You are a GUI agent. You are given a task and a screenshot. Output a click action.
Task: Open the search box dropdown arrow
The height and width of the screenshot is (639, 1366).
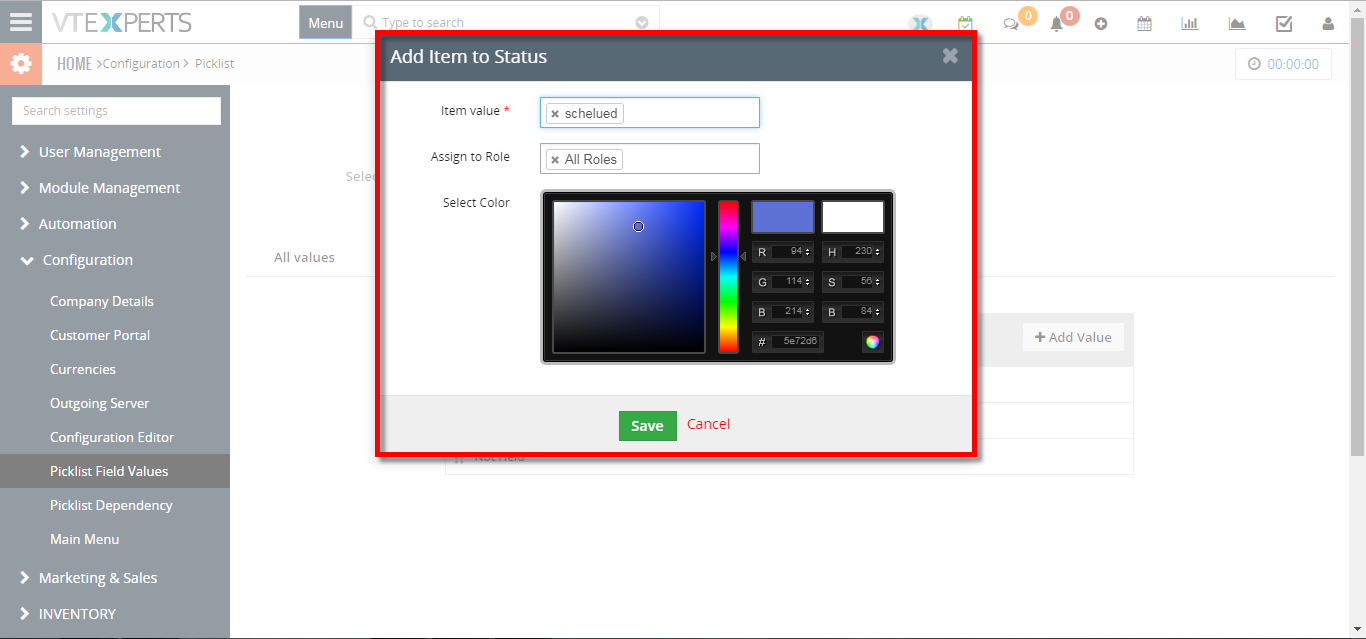coord(642,22)
